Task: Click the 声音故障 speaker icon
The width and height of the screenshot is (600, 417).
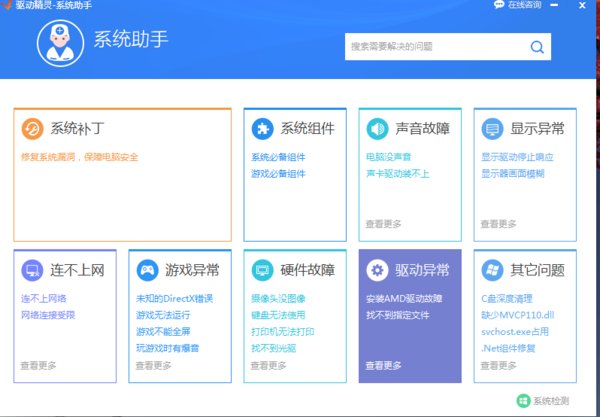Action: [x=377, y=129]
